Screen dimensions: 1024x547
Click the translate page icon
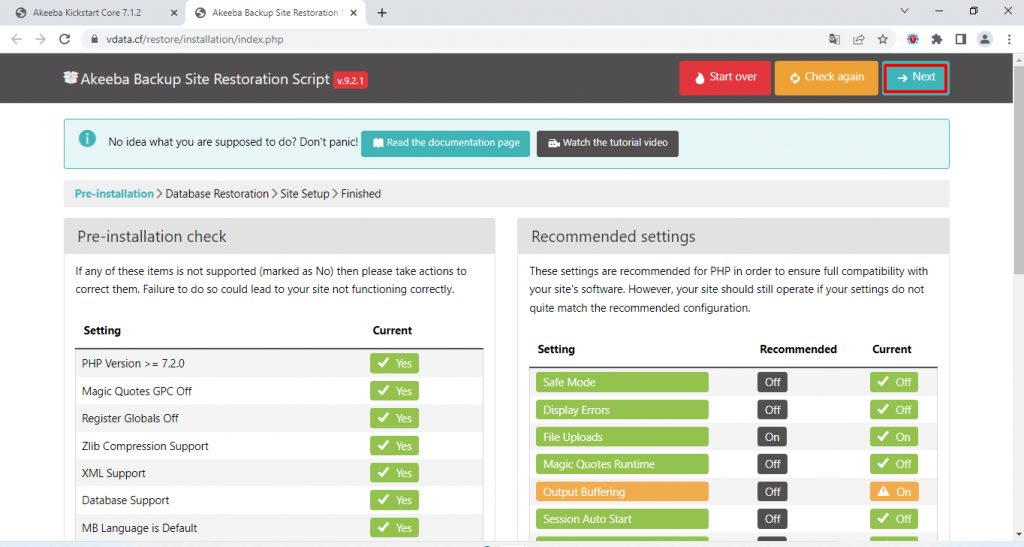click(834, 40)
